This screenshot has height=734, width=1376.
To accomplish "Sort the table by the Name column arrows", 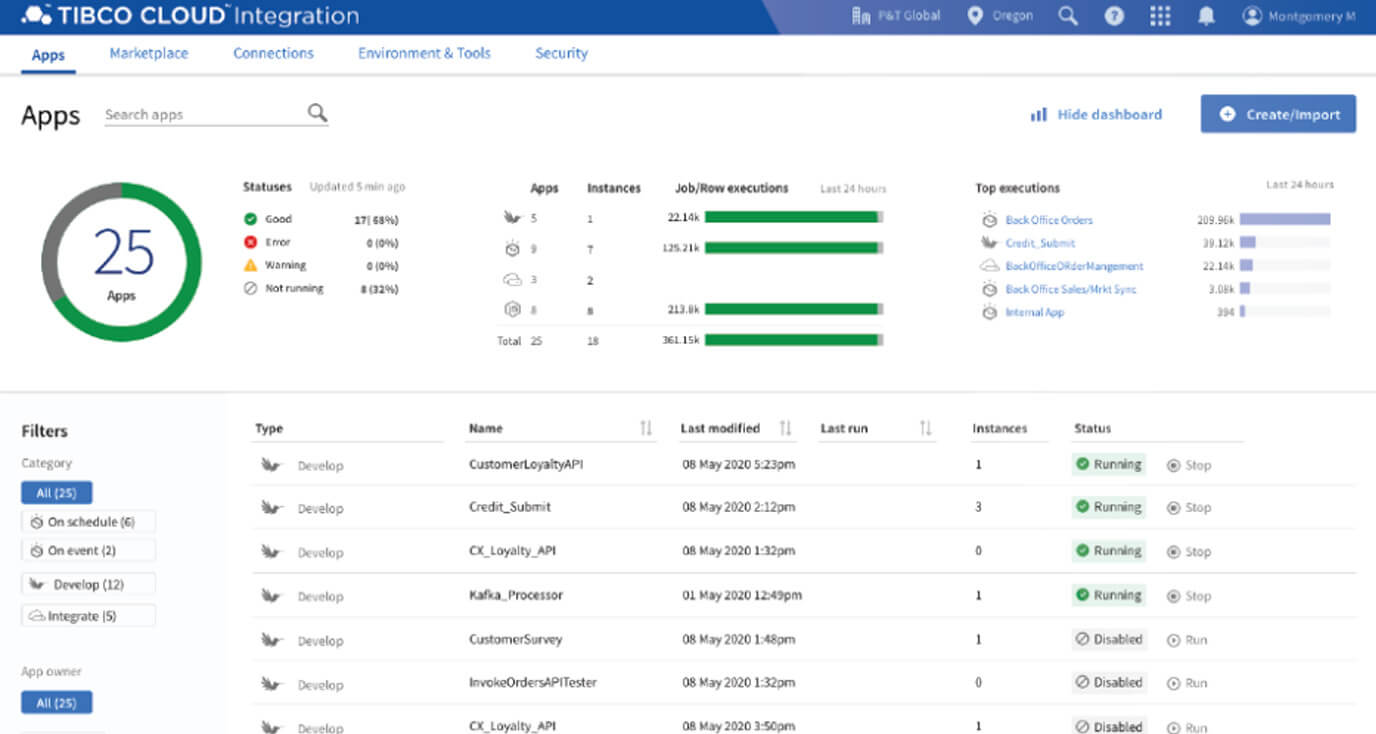I will click(646, 428).
